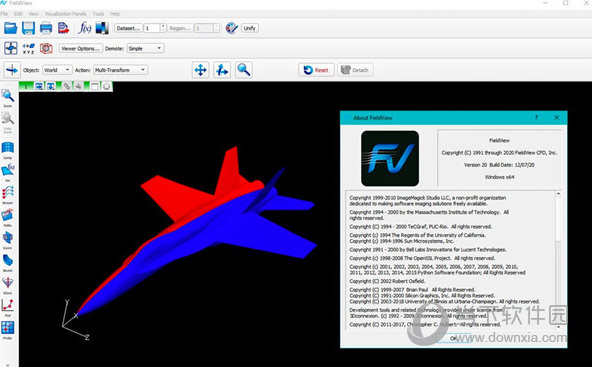This screenshot has height=367, width=592.
Task: Click the center view icon
Action: (11, 48)
